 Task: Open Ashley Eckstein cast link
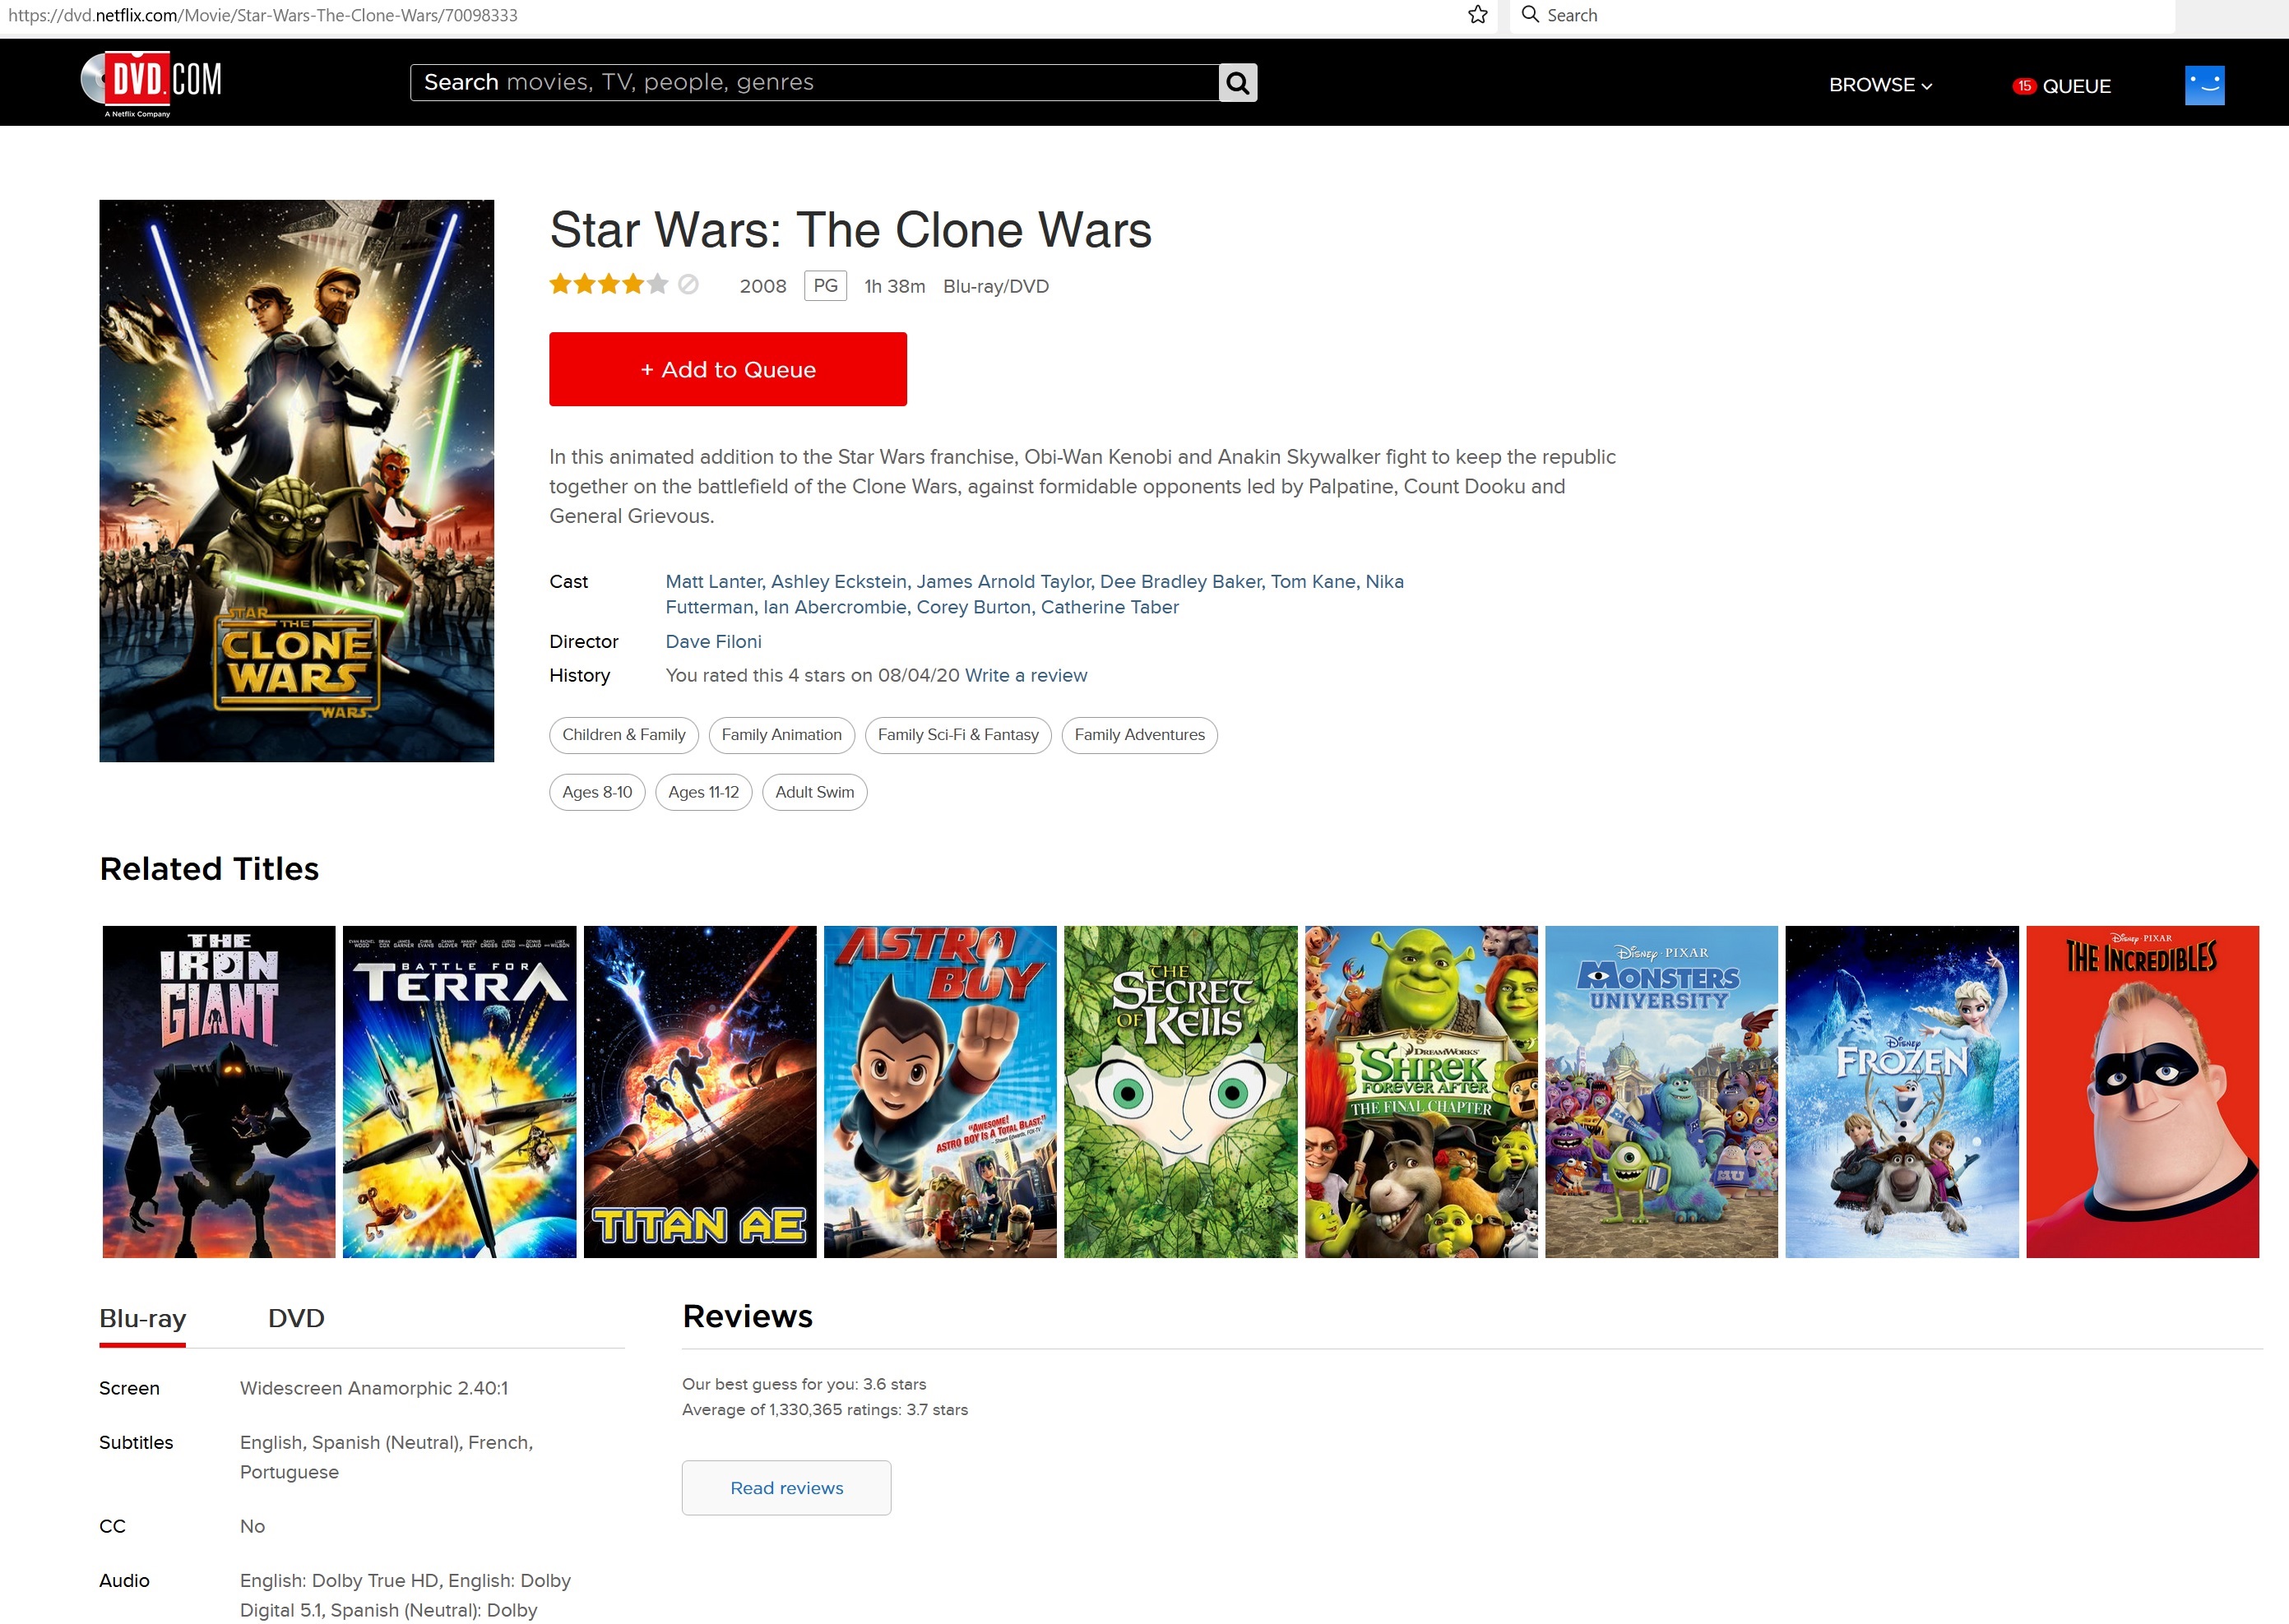[x=839, y=581]
